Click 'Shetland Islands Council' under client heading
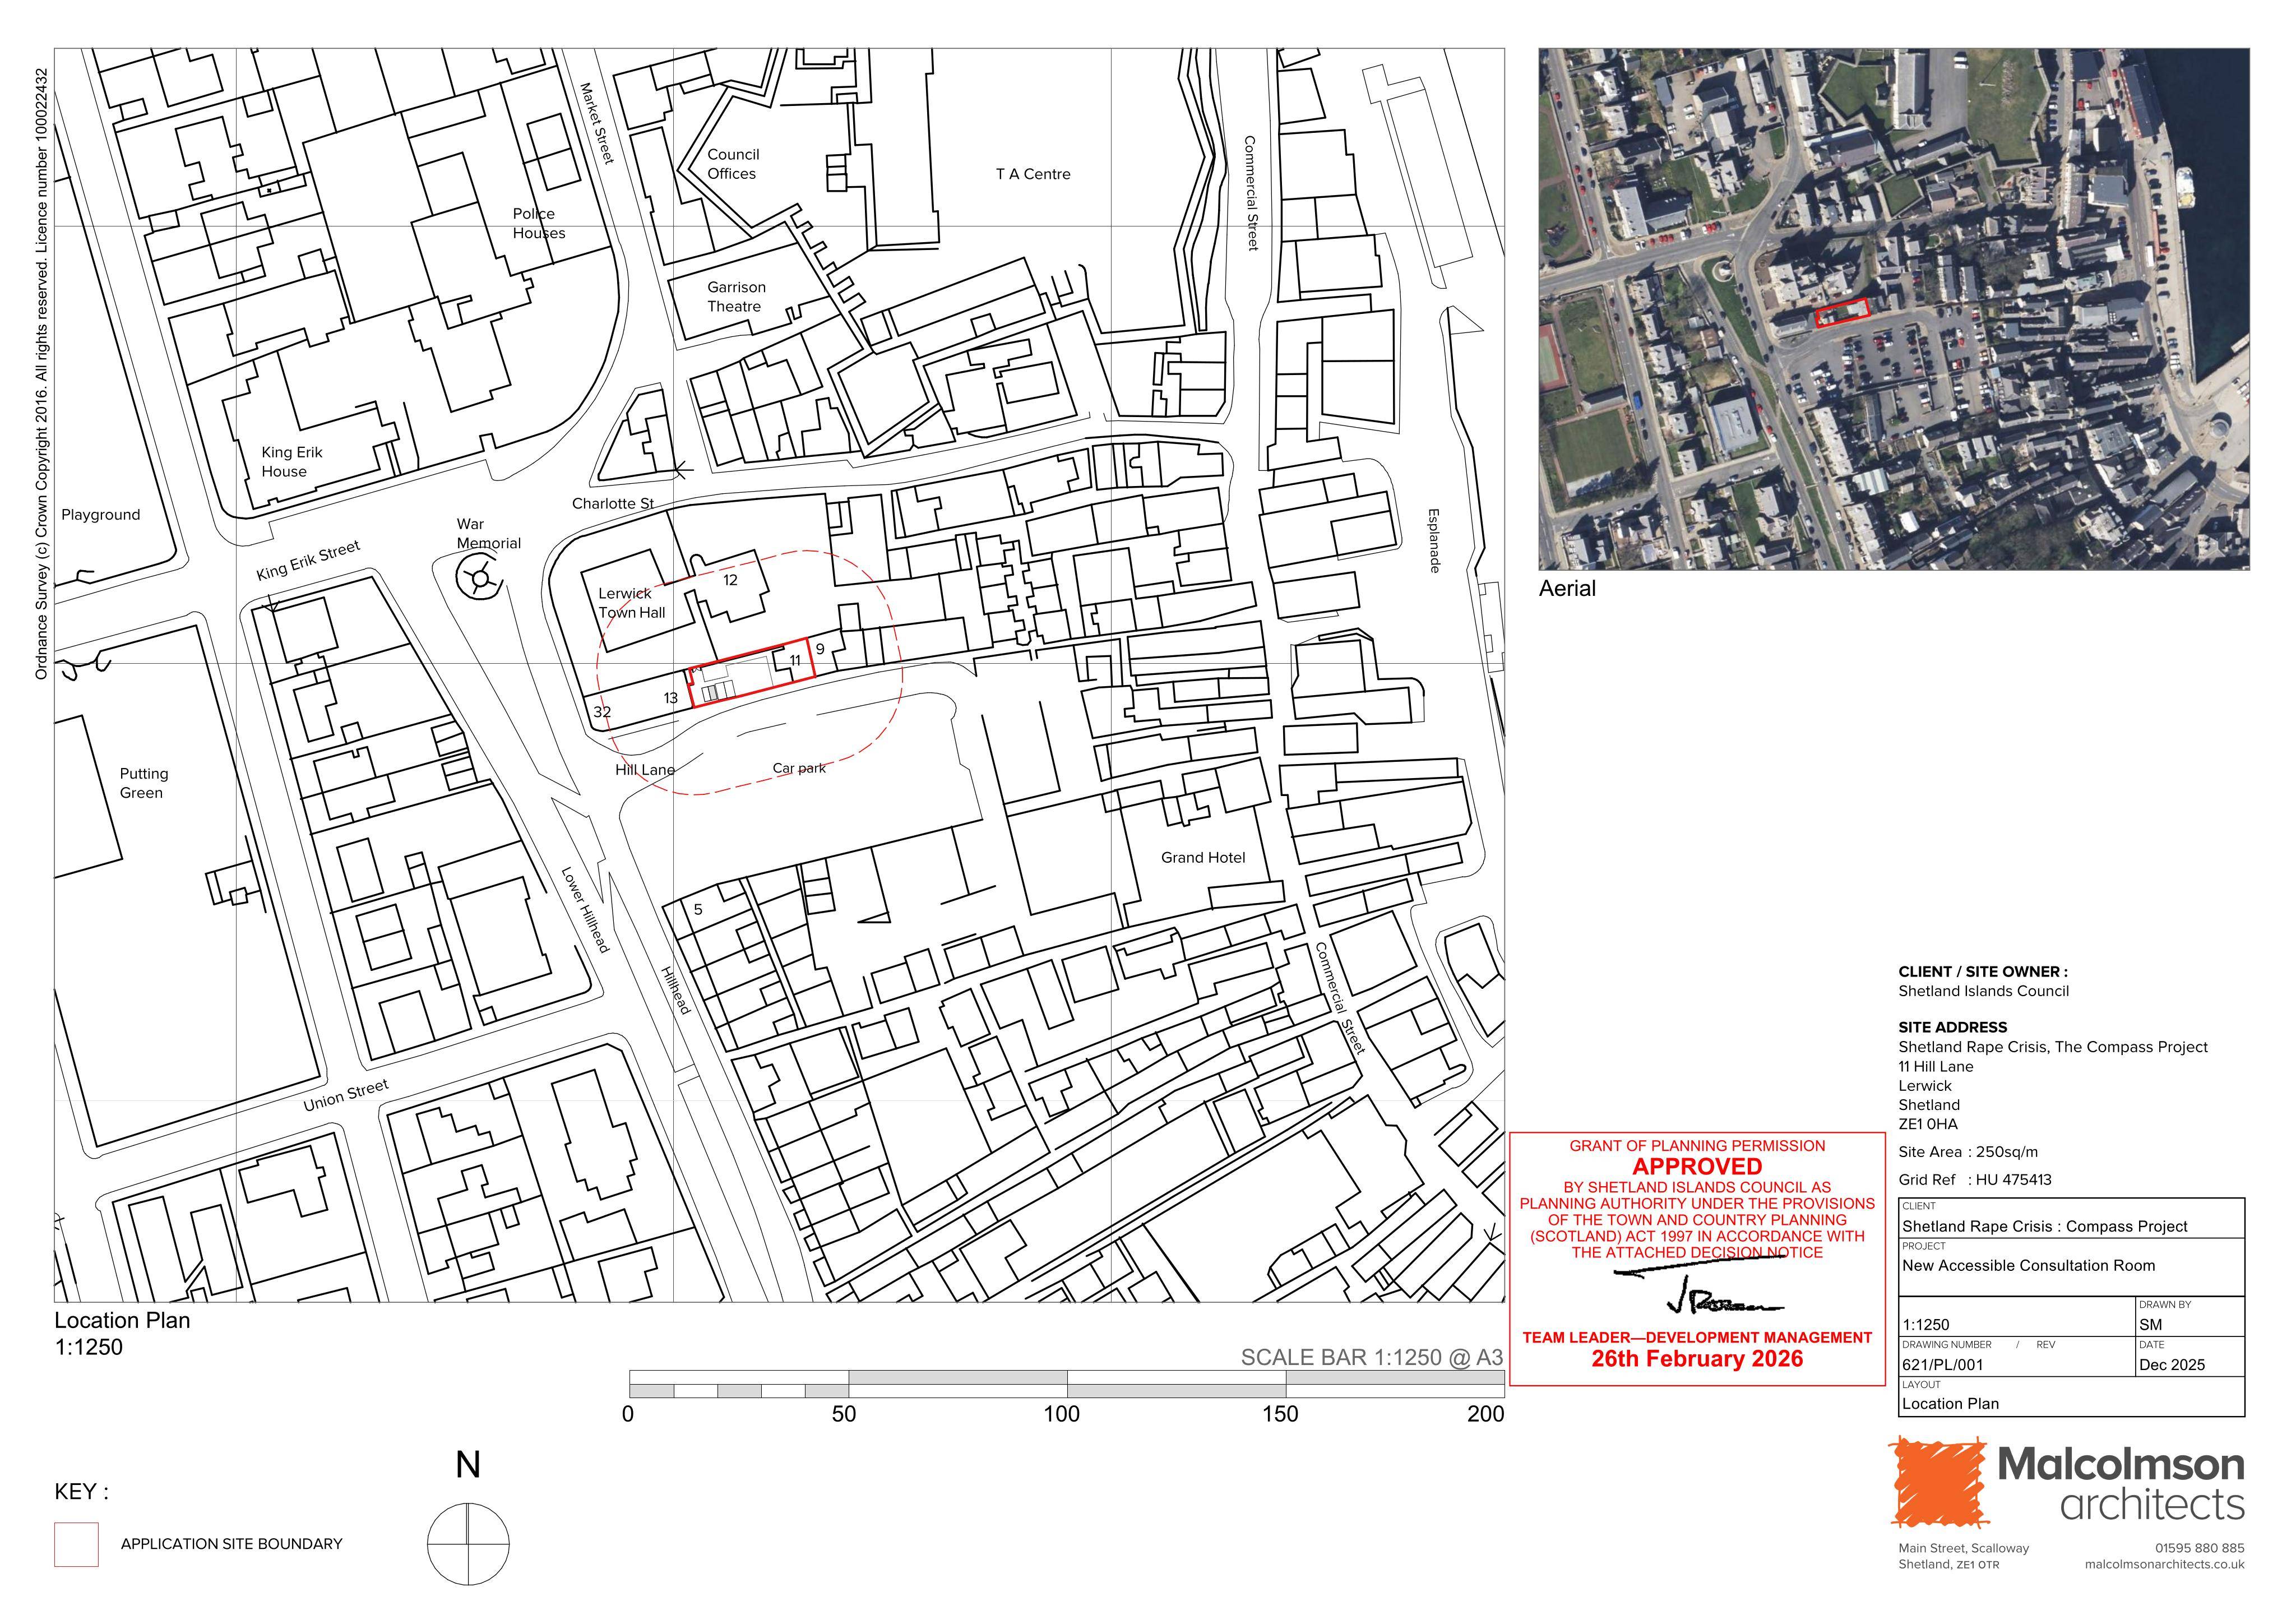Screen dimensions: 2296x1624 tap(1983, 991)
